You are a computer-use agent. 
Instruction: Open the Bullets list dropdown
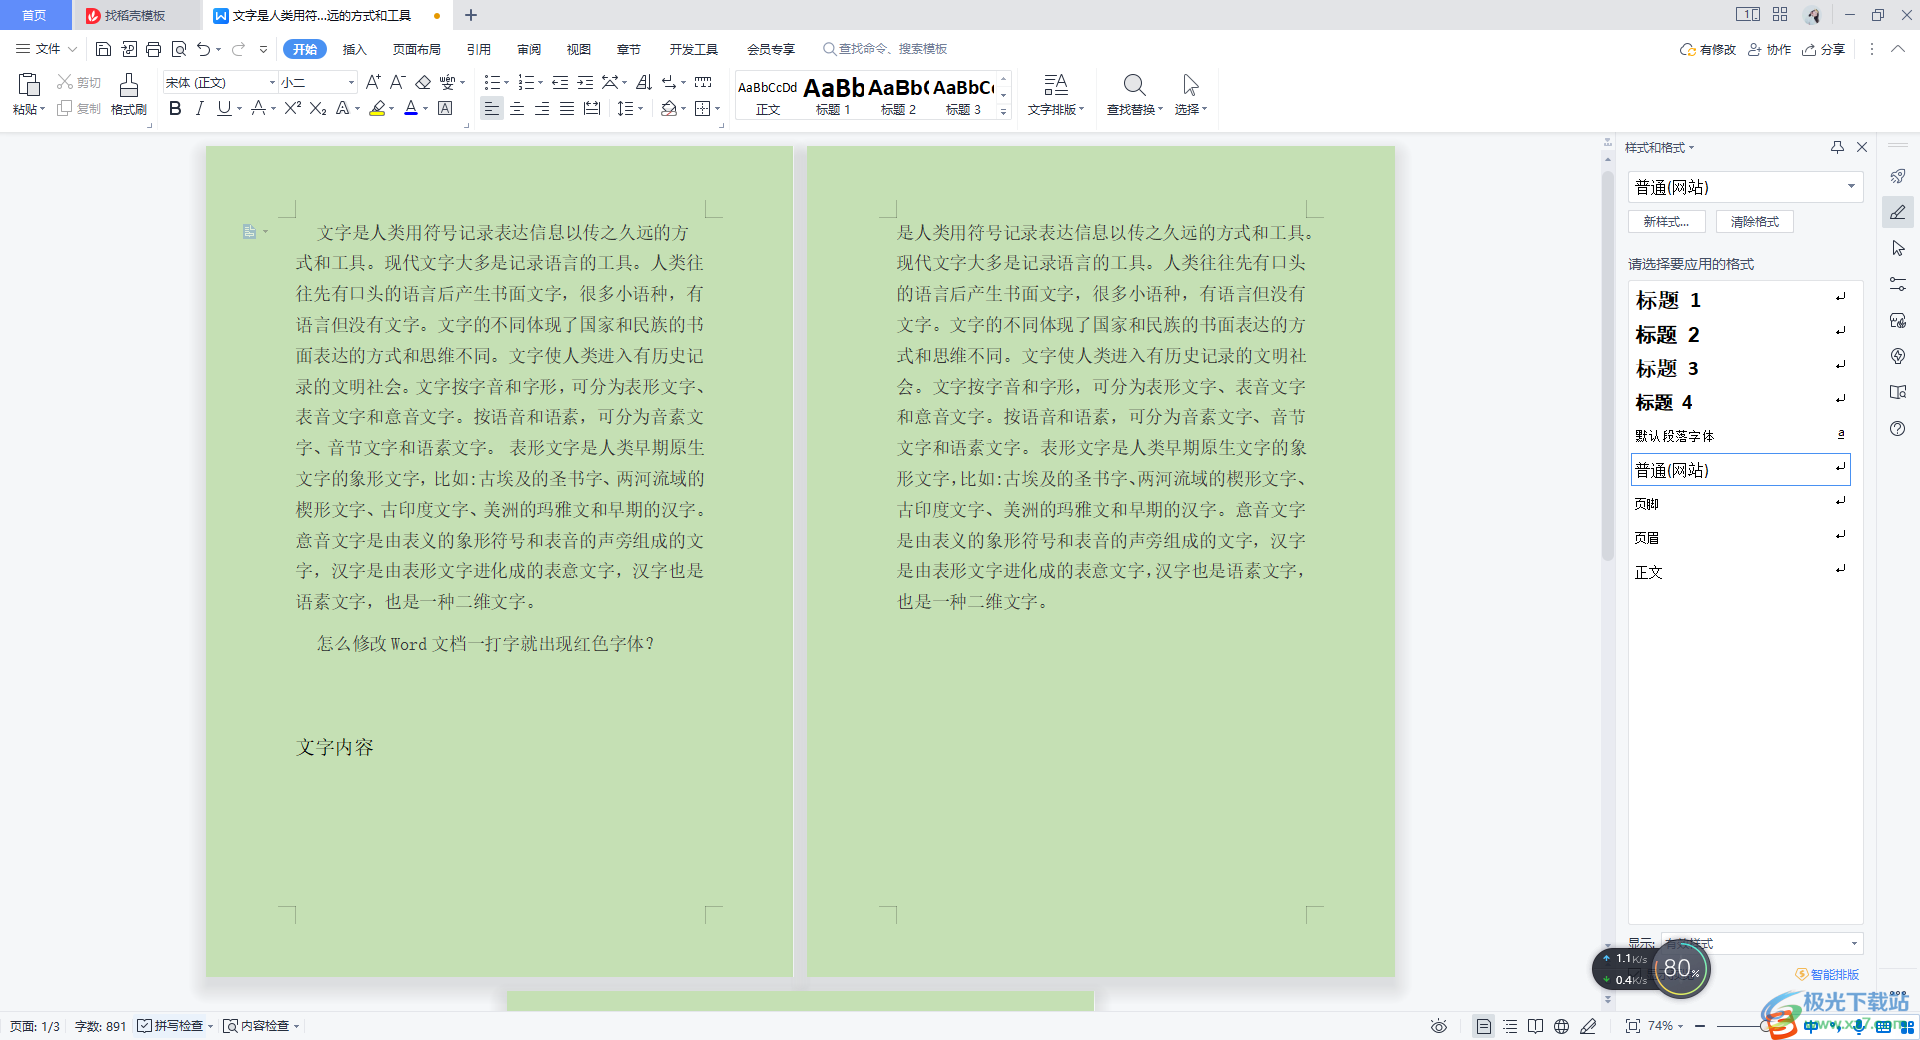click(506, 82)
